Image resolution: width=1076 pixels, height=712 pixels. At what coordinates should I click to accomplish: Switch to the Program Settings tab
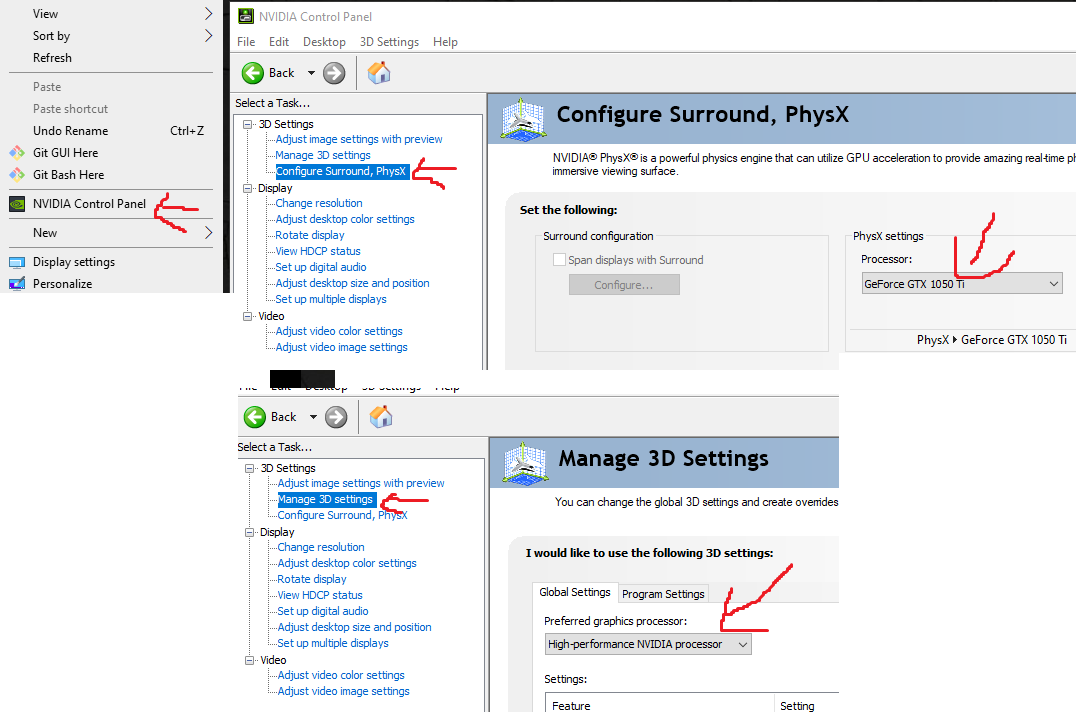click(x=663, y=594)
